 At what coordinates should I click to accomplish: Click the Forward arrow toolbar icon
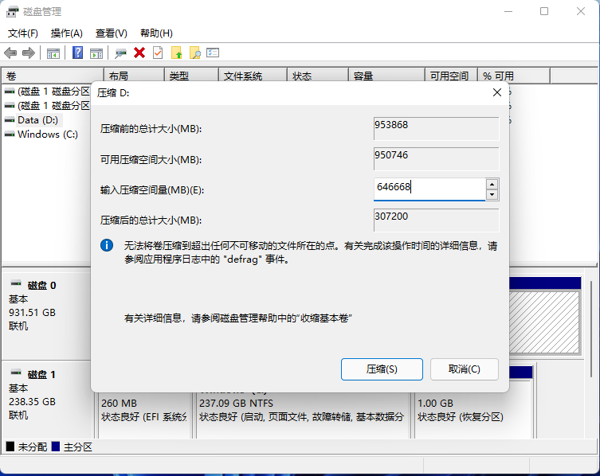28,53
